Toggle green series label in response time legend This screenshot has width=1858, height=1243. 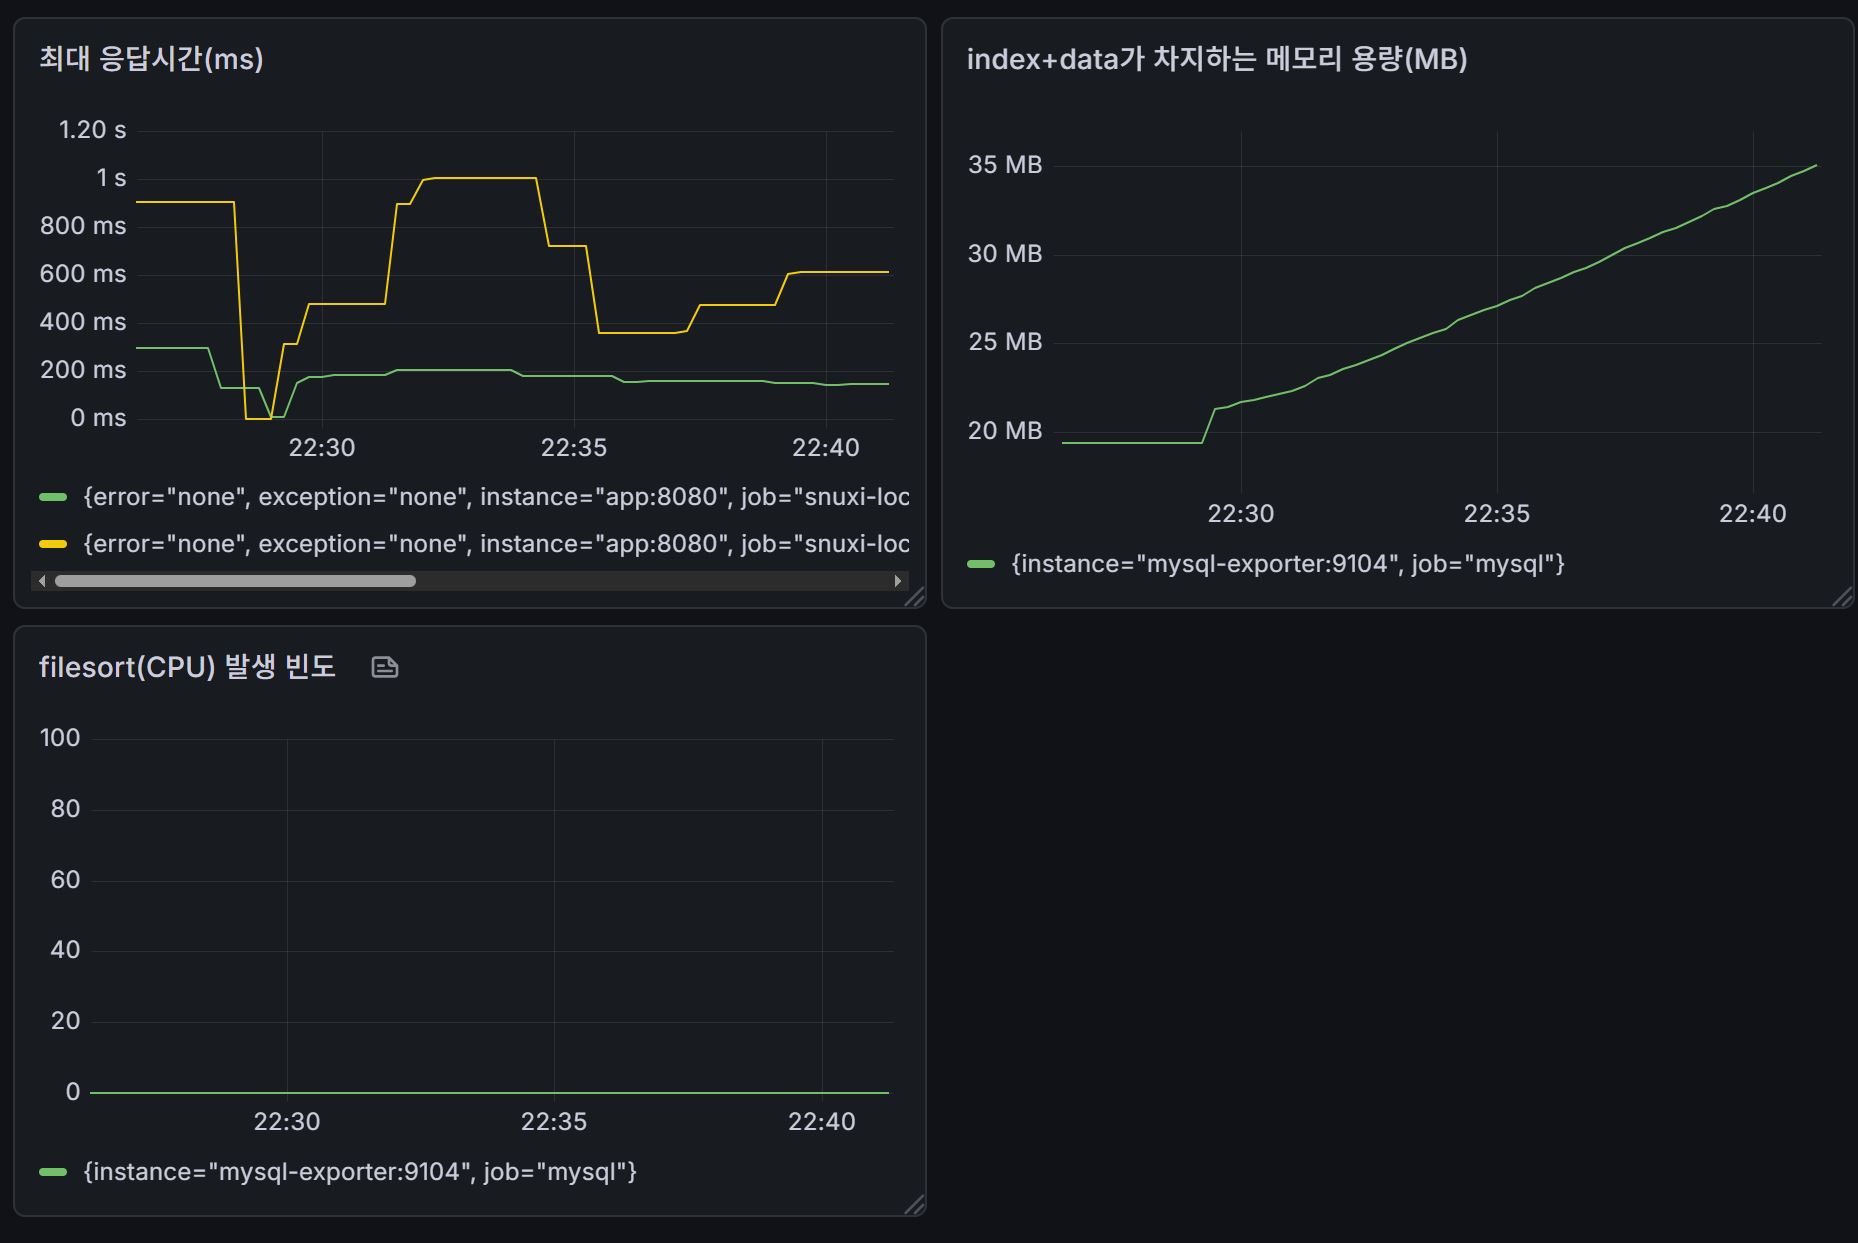click(496, 497)
